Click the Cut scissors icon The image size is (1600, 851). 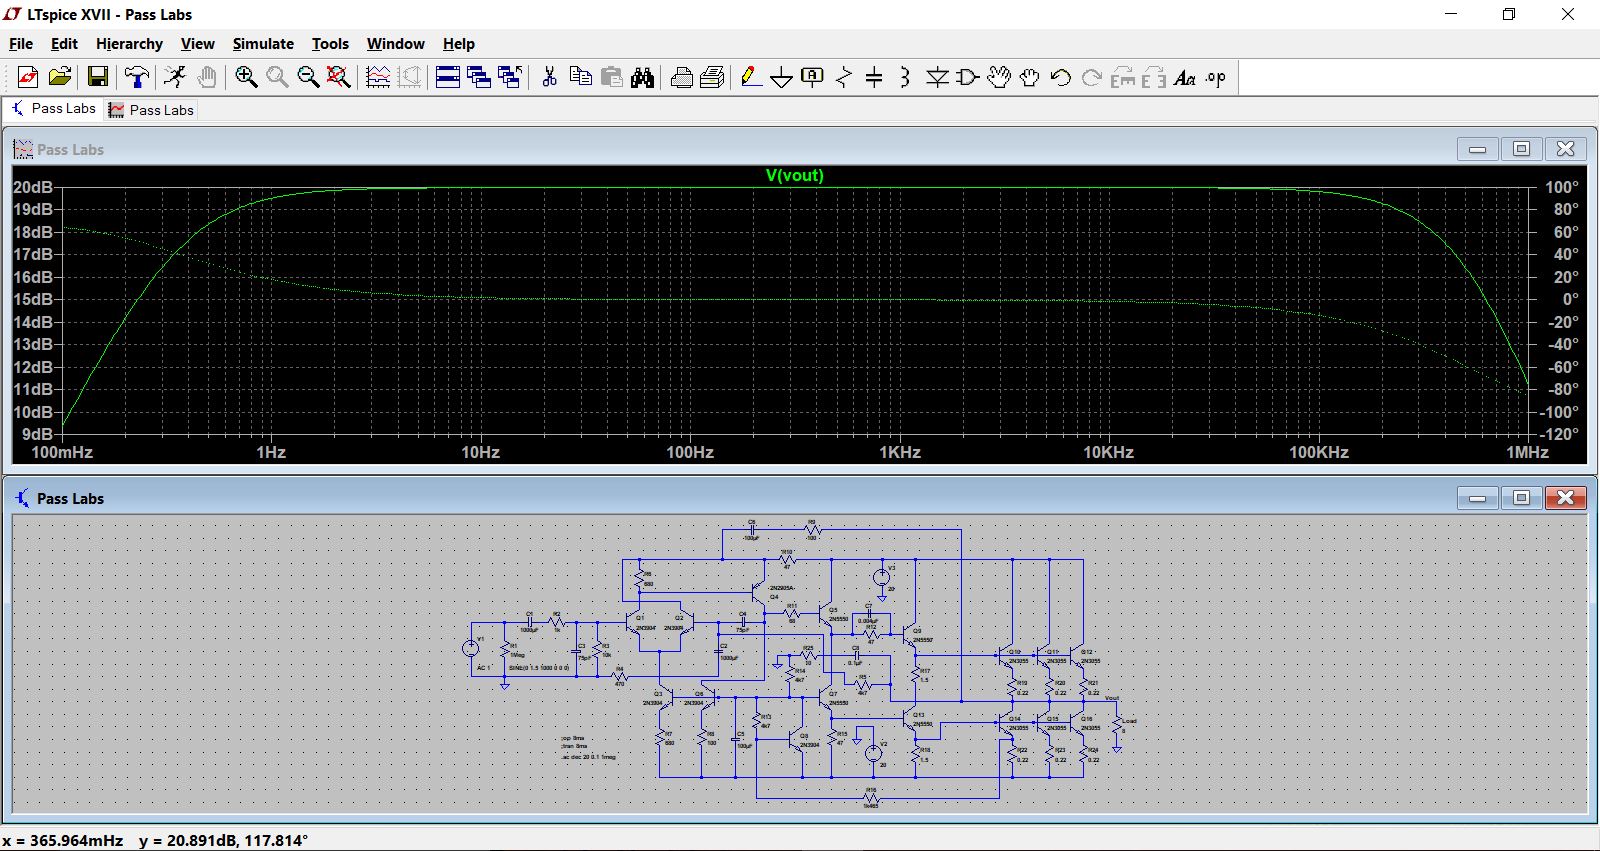pyautogui.click(x=549, y=77)
